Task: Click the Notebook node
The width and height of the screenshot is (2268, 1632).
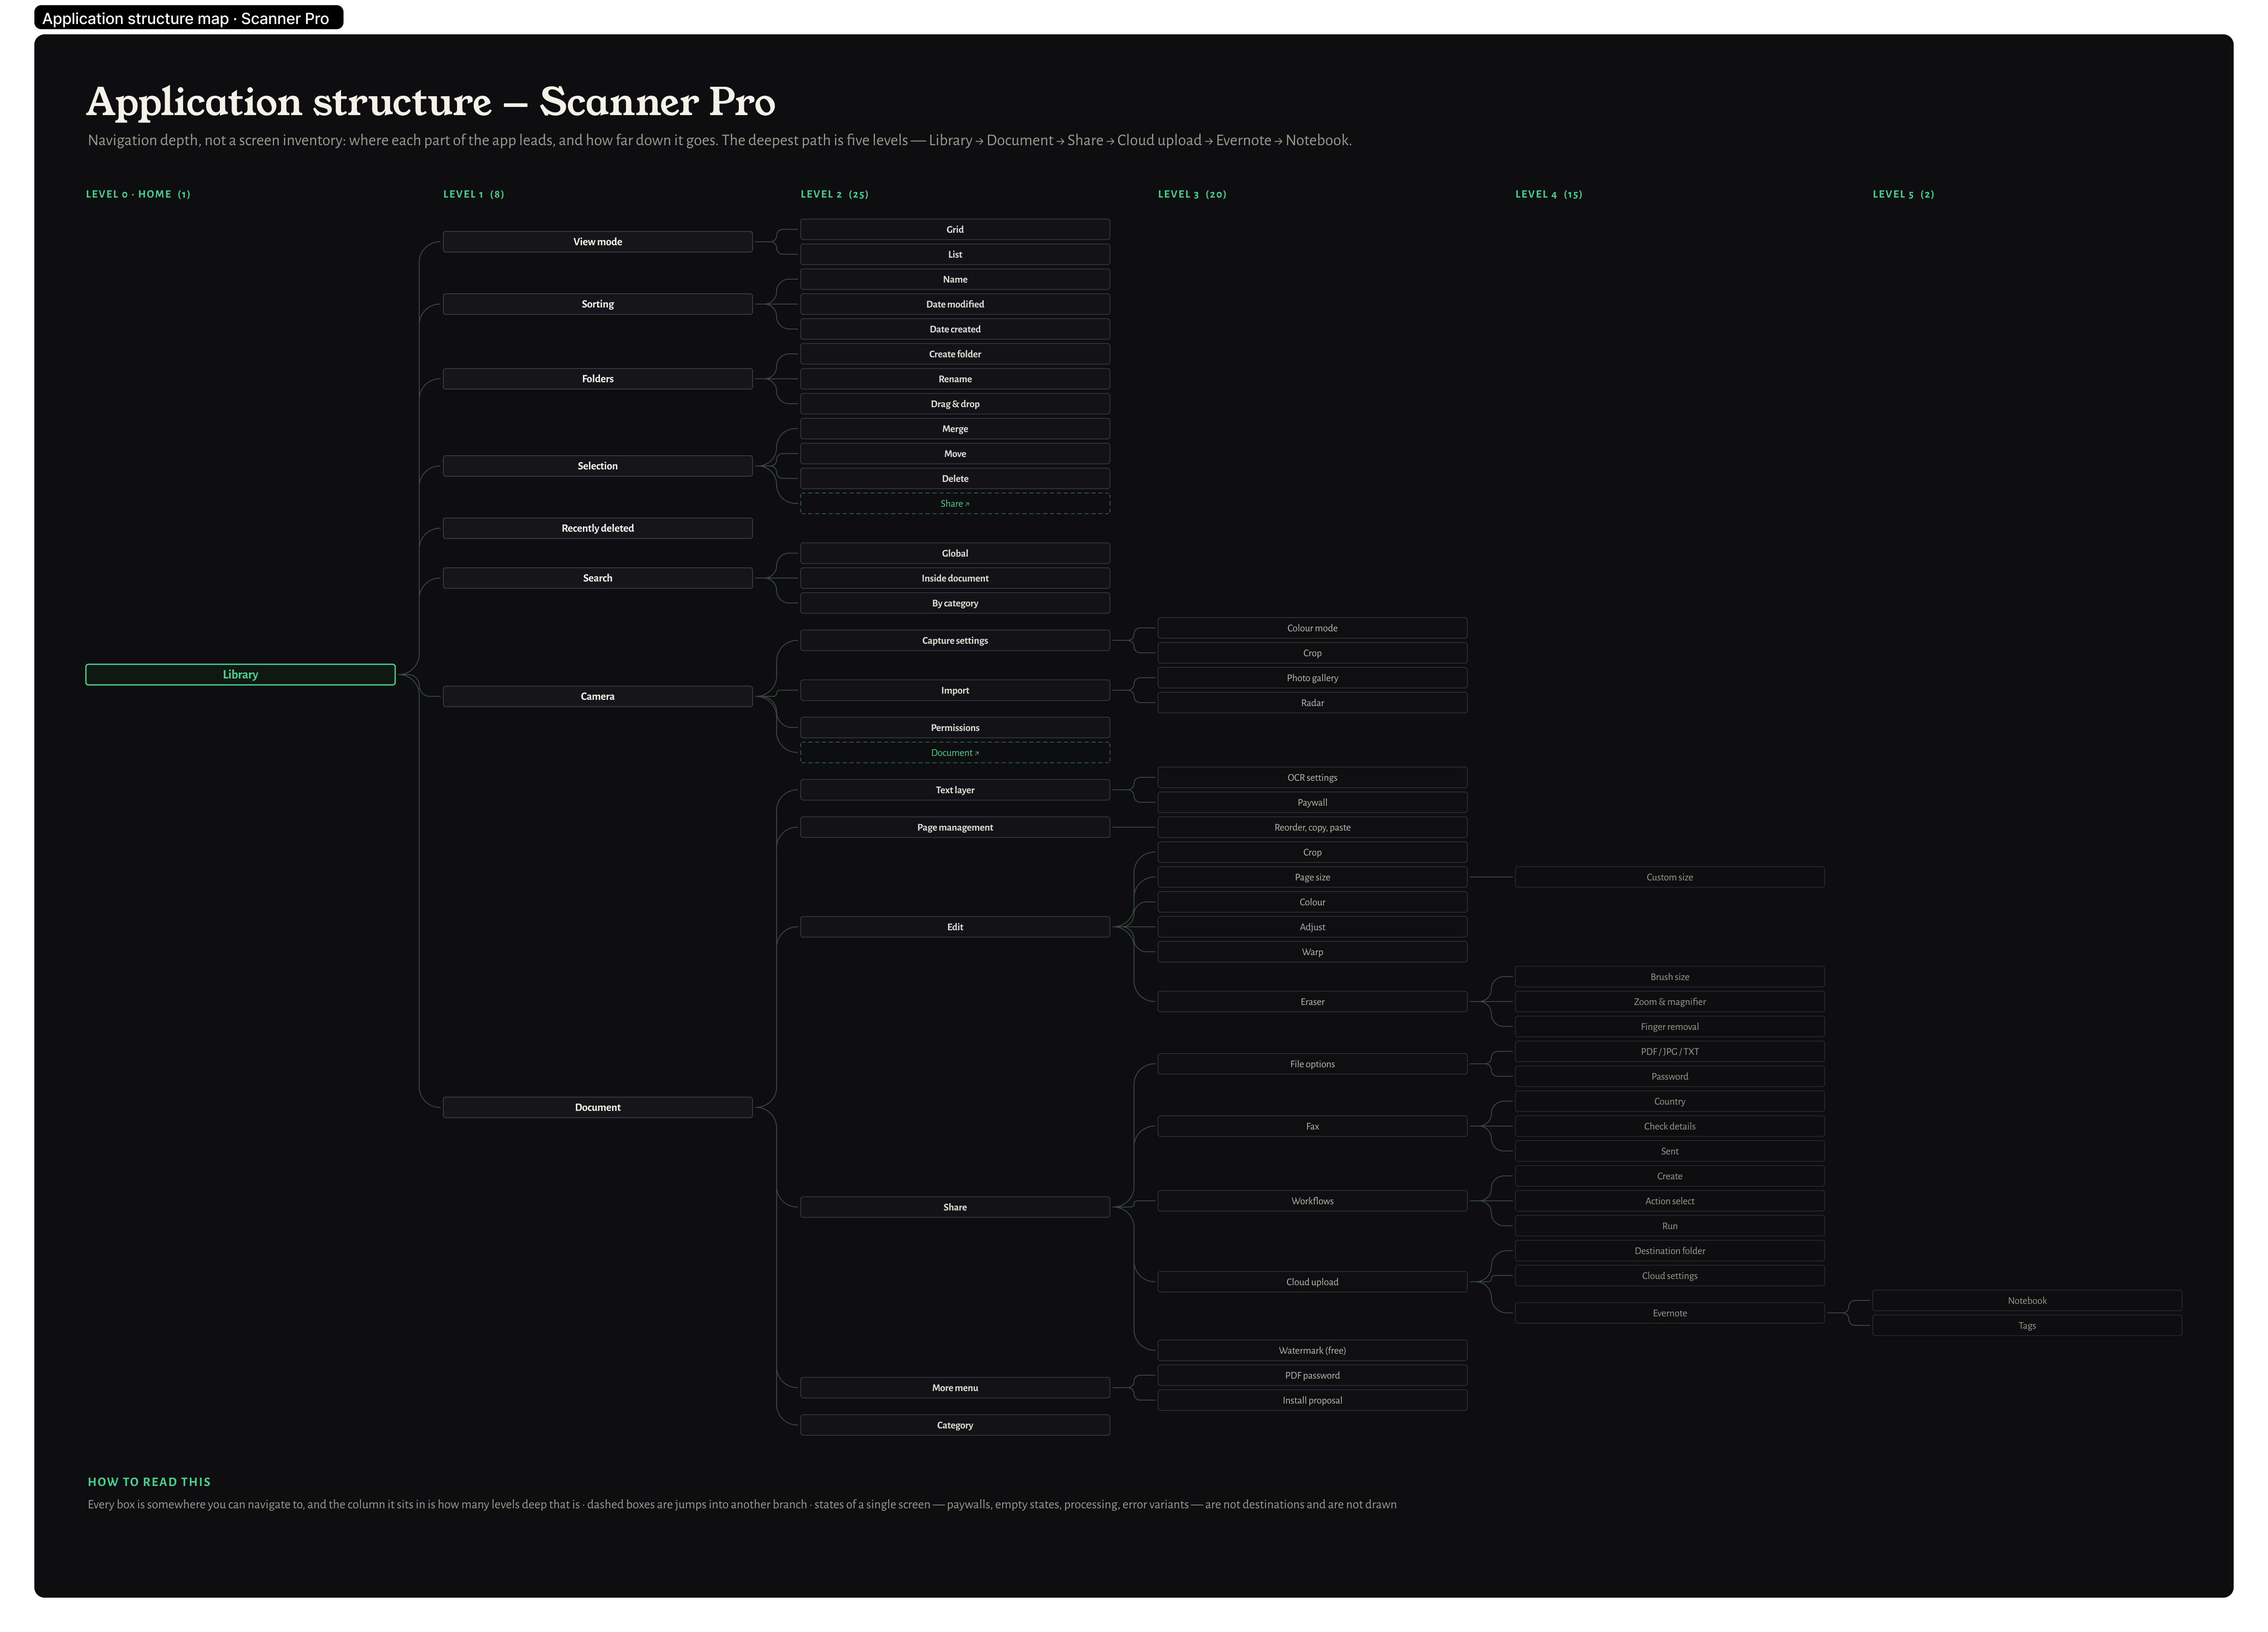Action: tap(2027, 1301)
